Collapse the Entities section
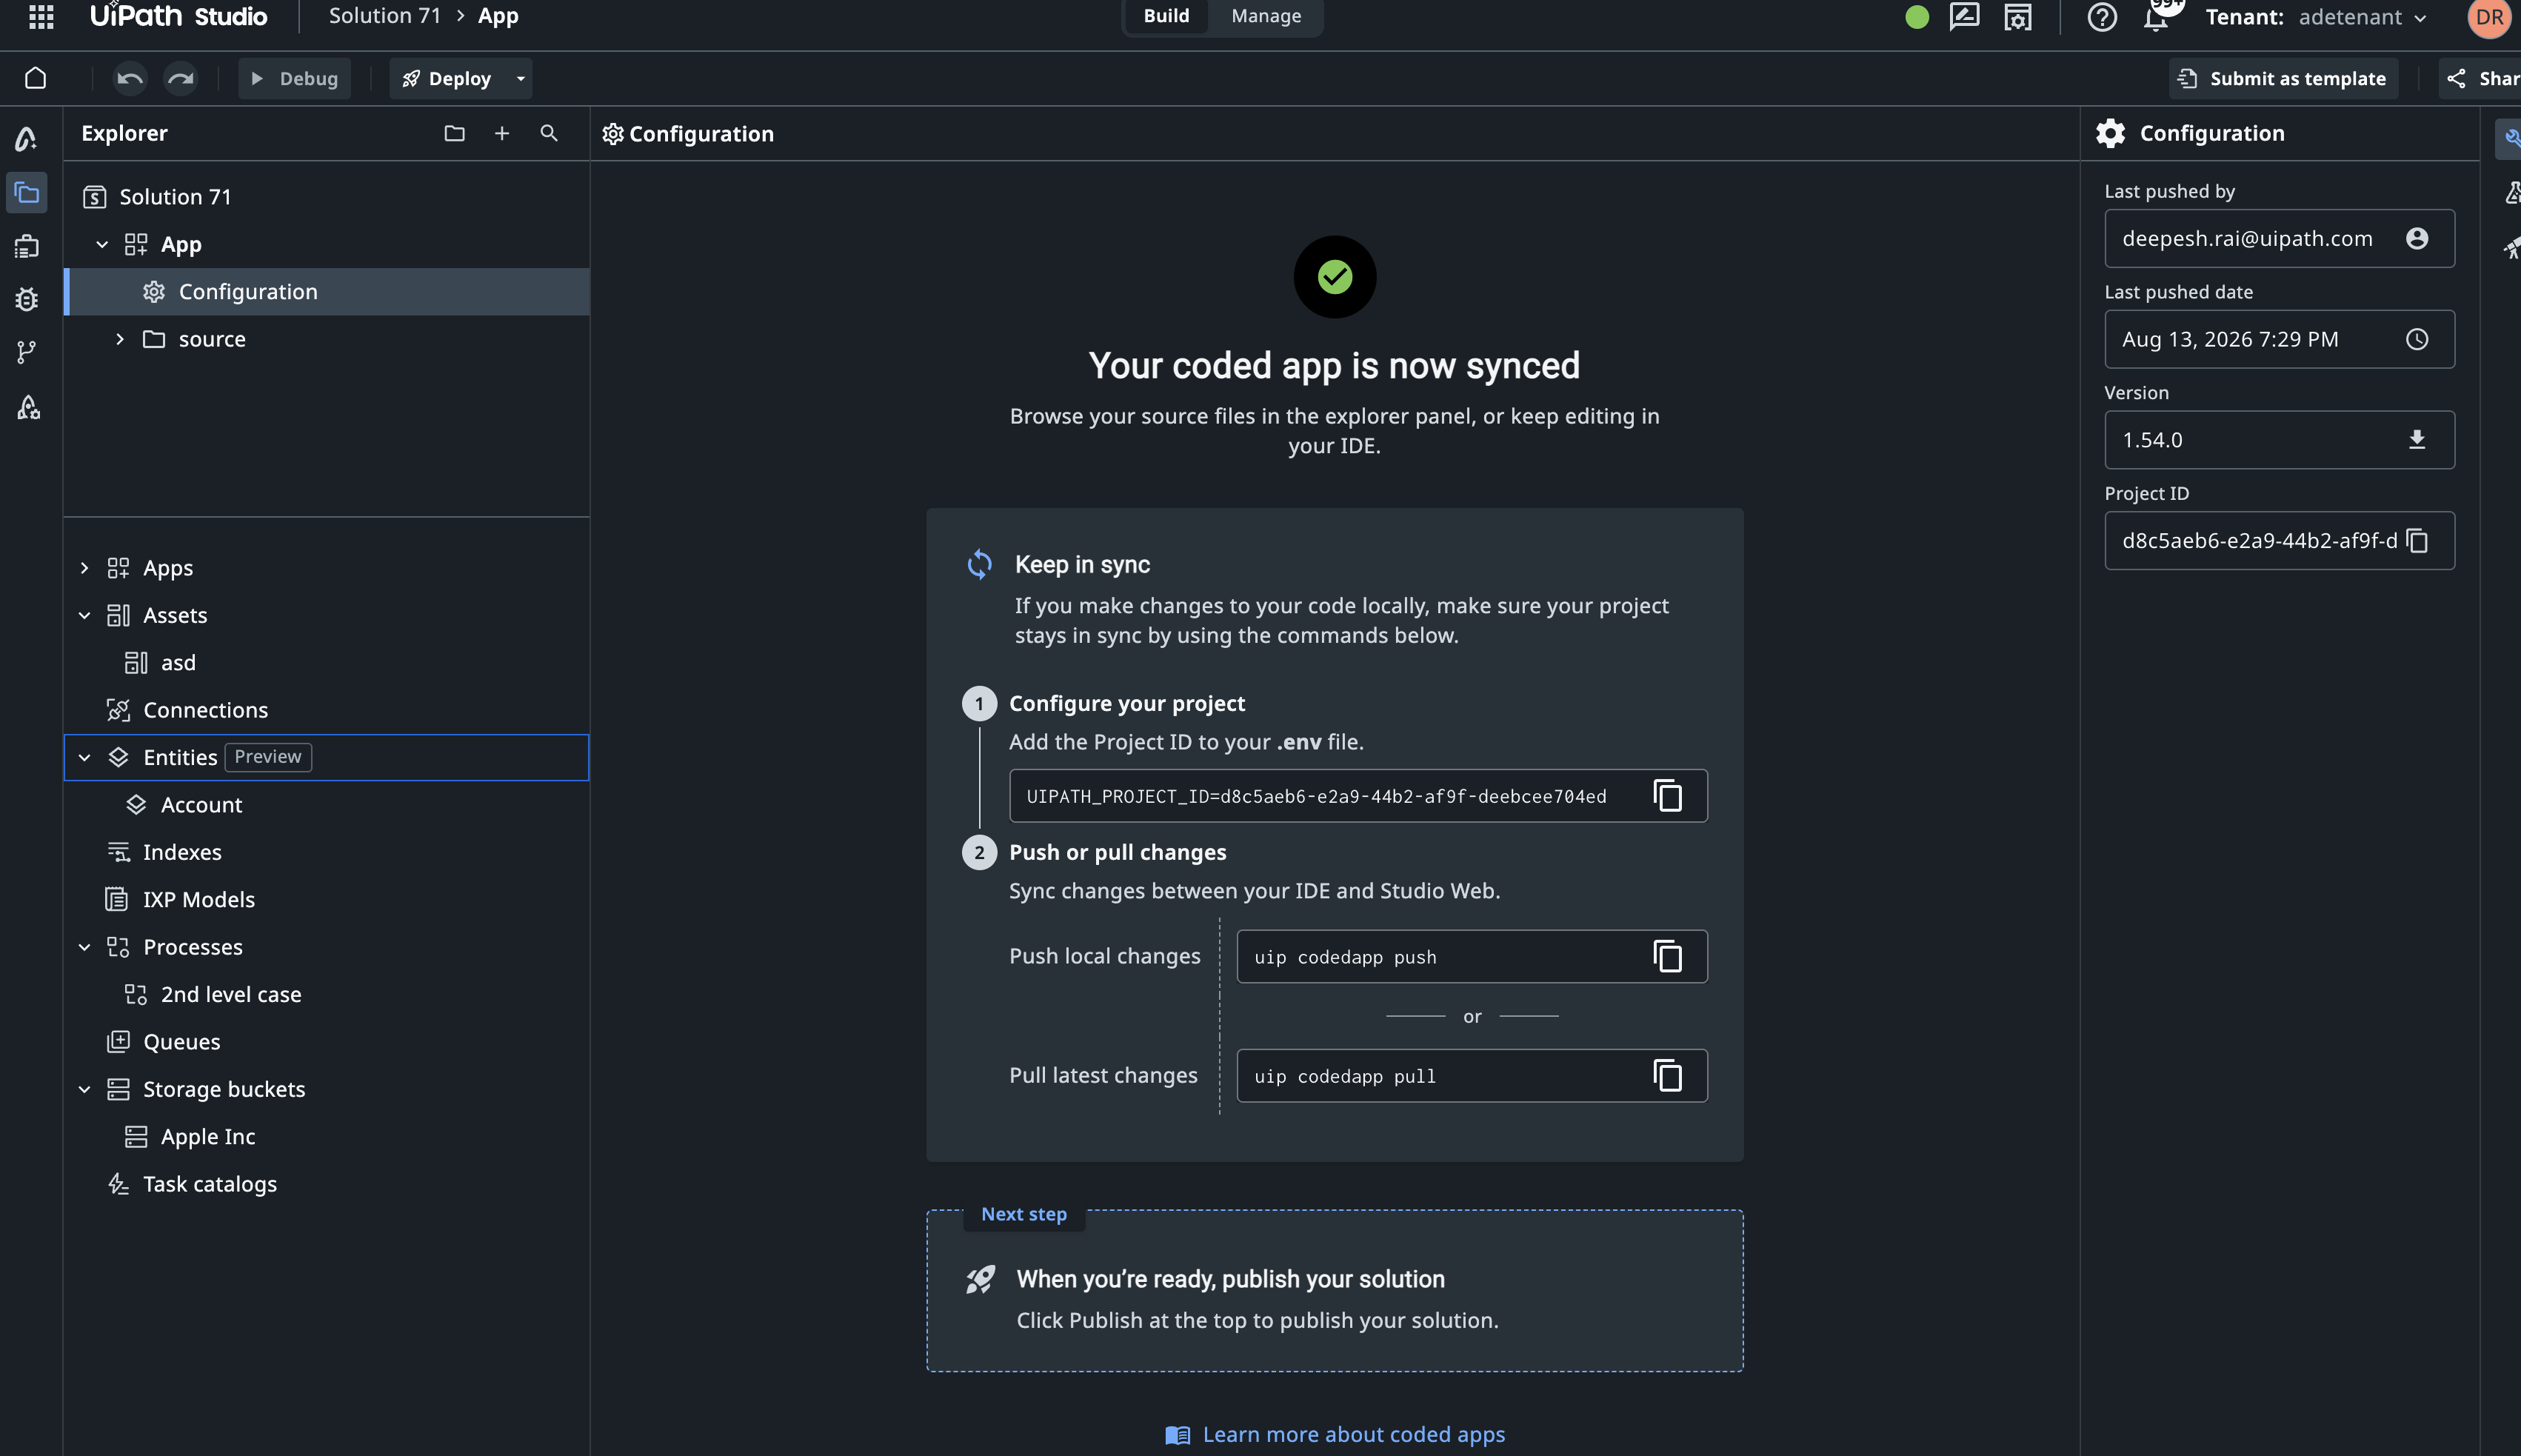The height and width of the screenshot is (1456, 2521). tap(85, 758)
